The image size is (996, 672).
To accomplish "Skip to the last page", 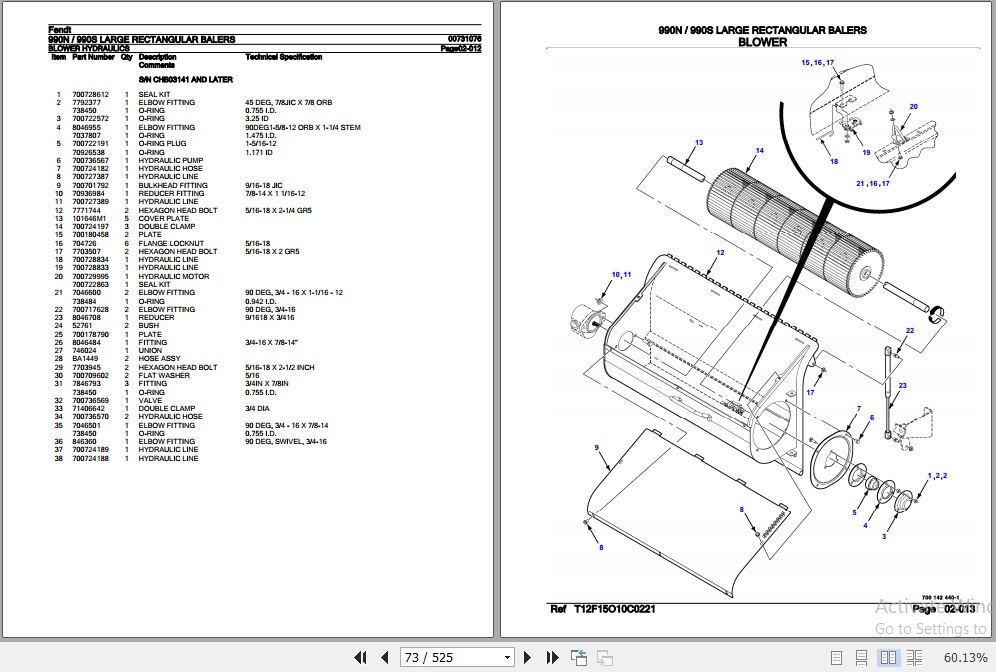I will click(553, 657).
